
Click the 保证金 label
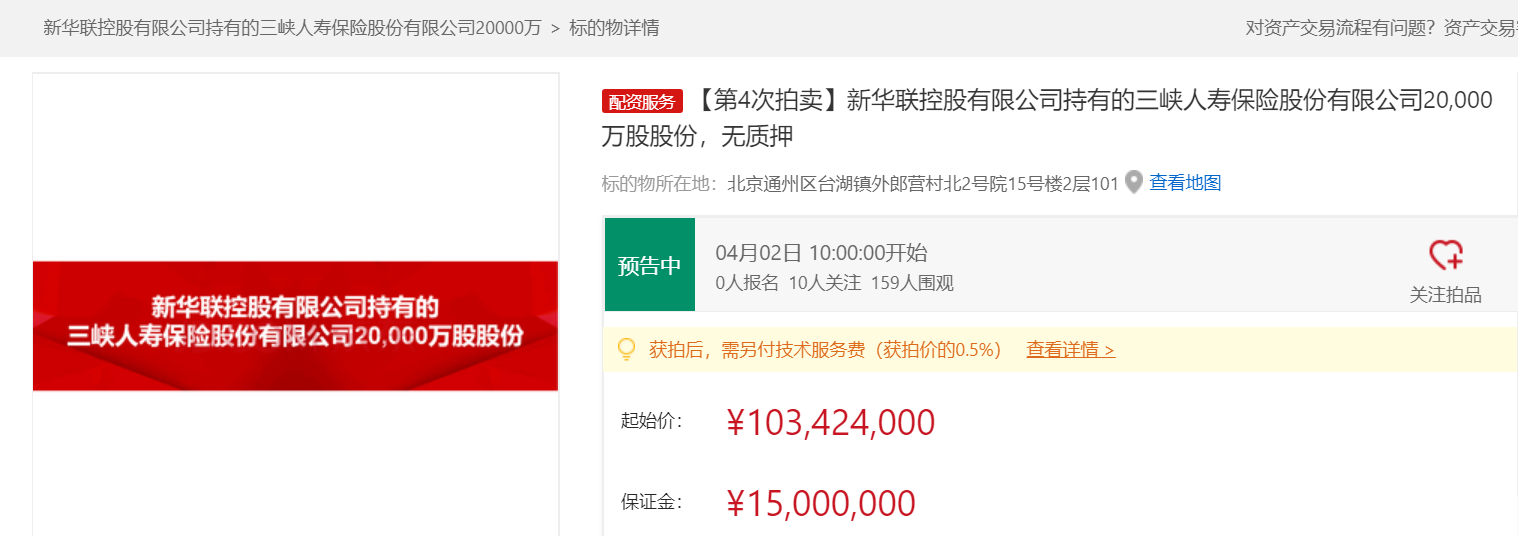[x=651, y=502]
